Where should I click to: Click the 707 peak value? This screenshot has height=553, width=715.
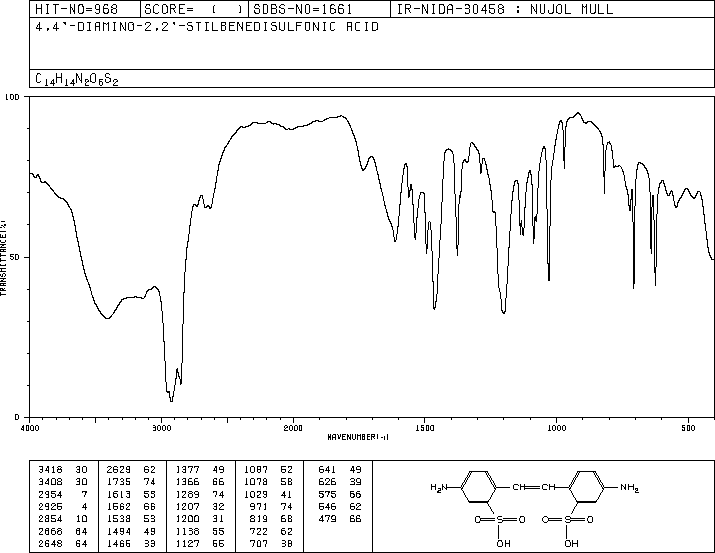pos(259,543)
